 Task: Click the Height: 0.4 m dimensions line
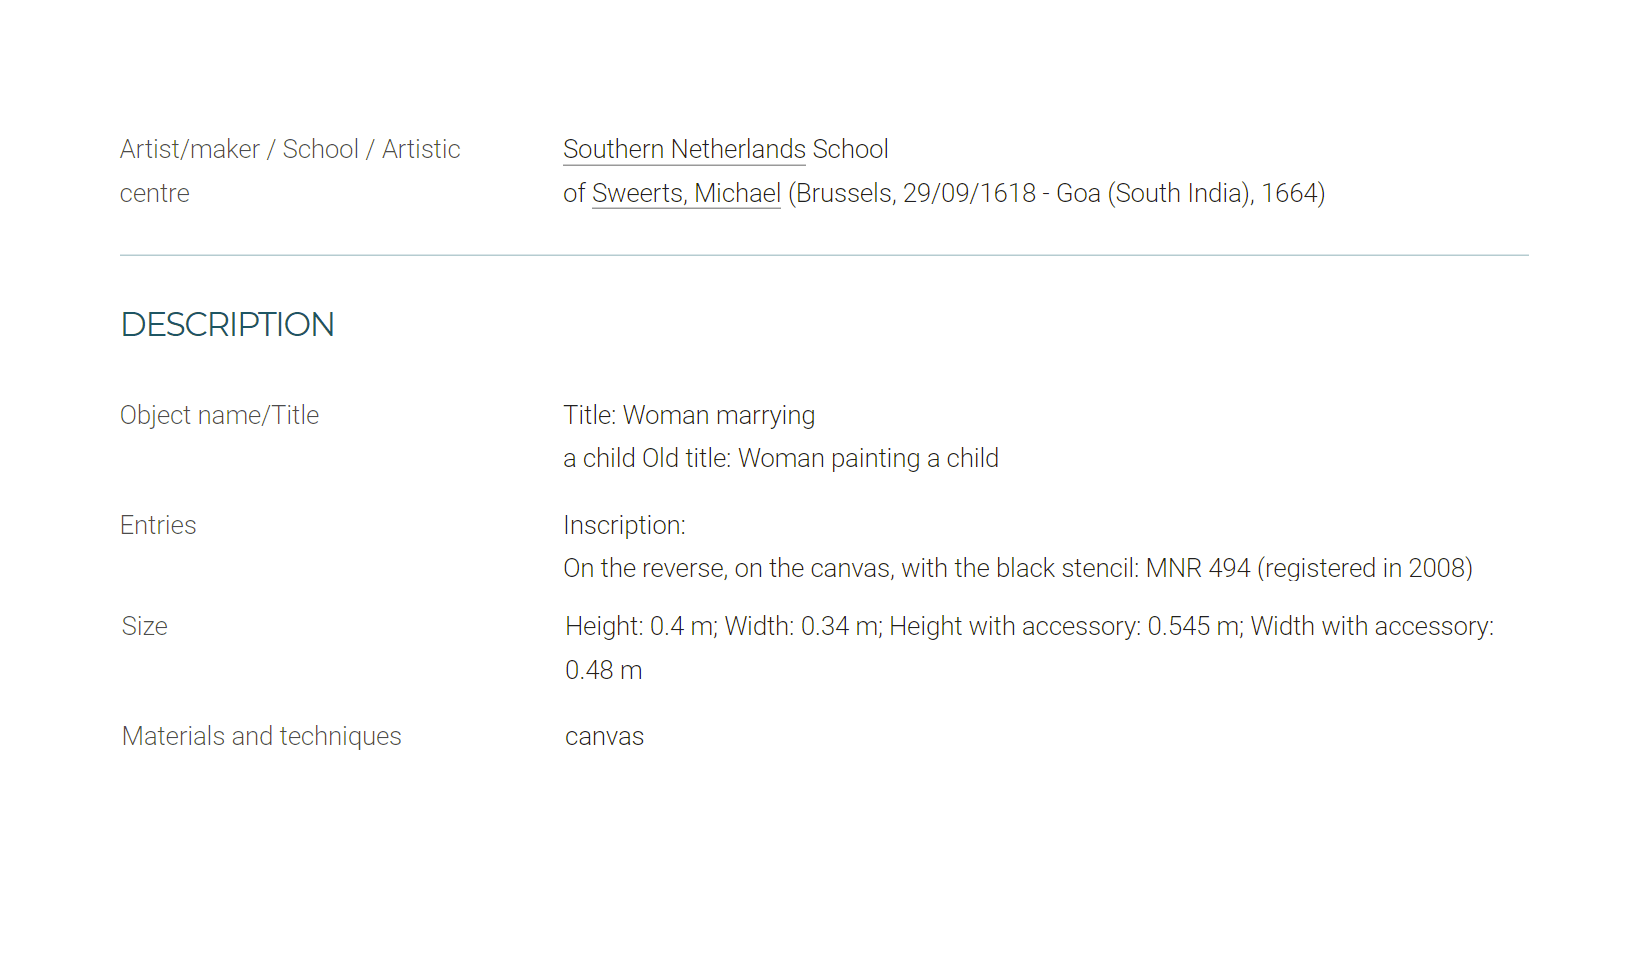pos(1029,626)
